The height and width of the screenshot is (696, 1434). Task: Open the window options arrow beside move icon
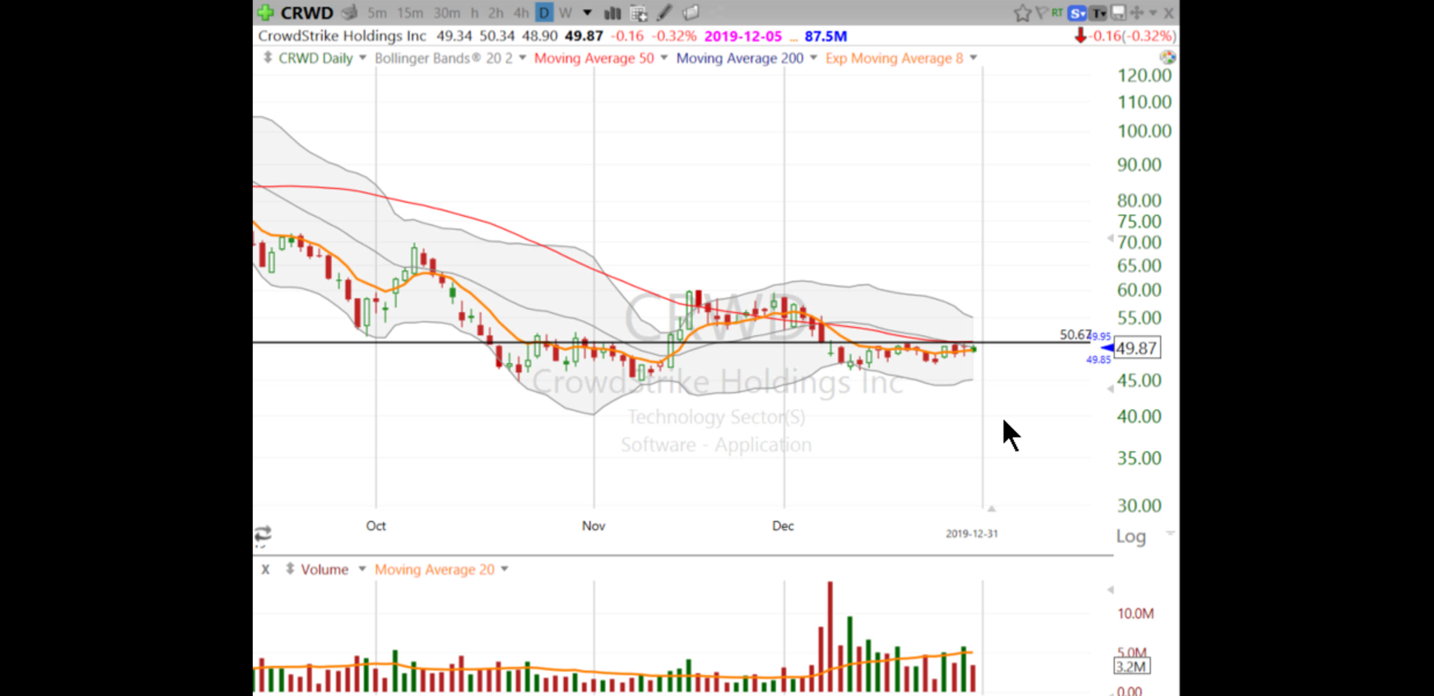click(x=1153, y=13)
